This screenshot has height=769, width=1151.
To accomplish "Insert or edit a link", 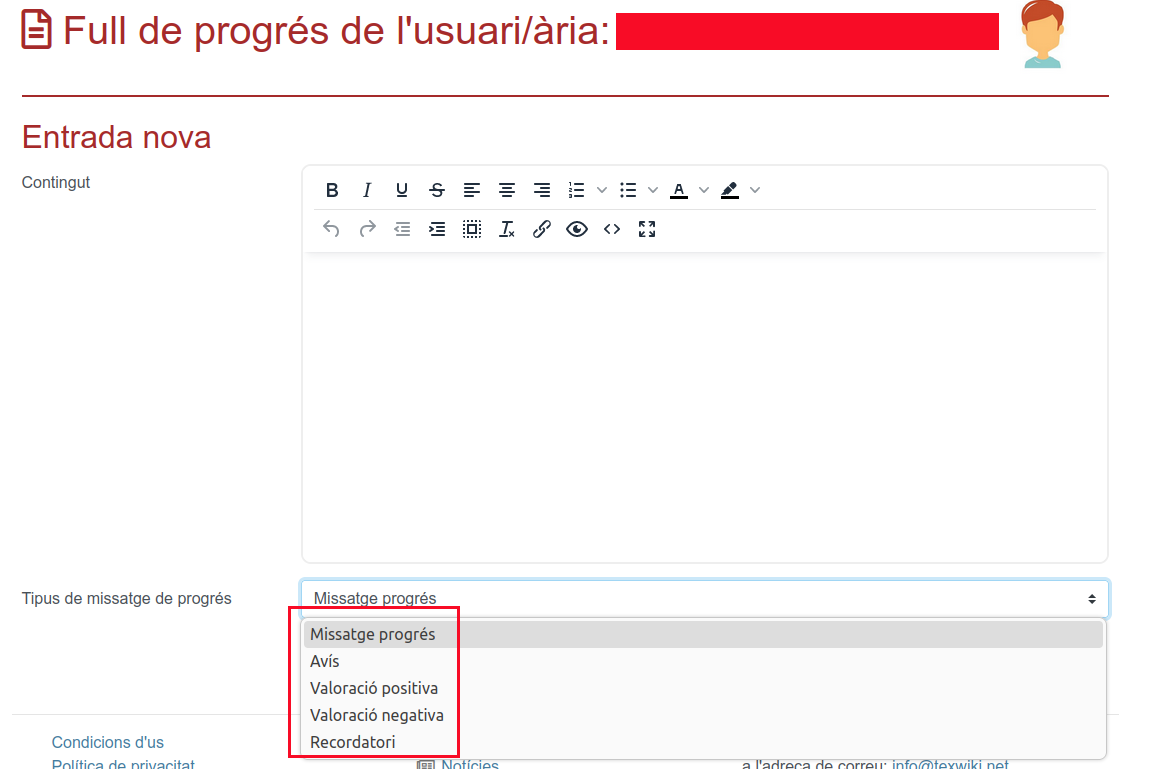I will coord(542,229).
